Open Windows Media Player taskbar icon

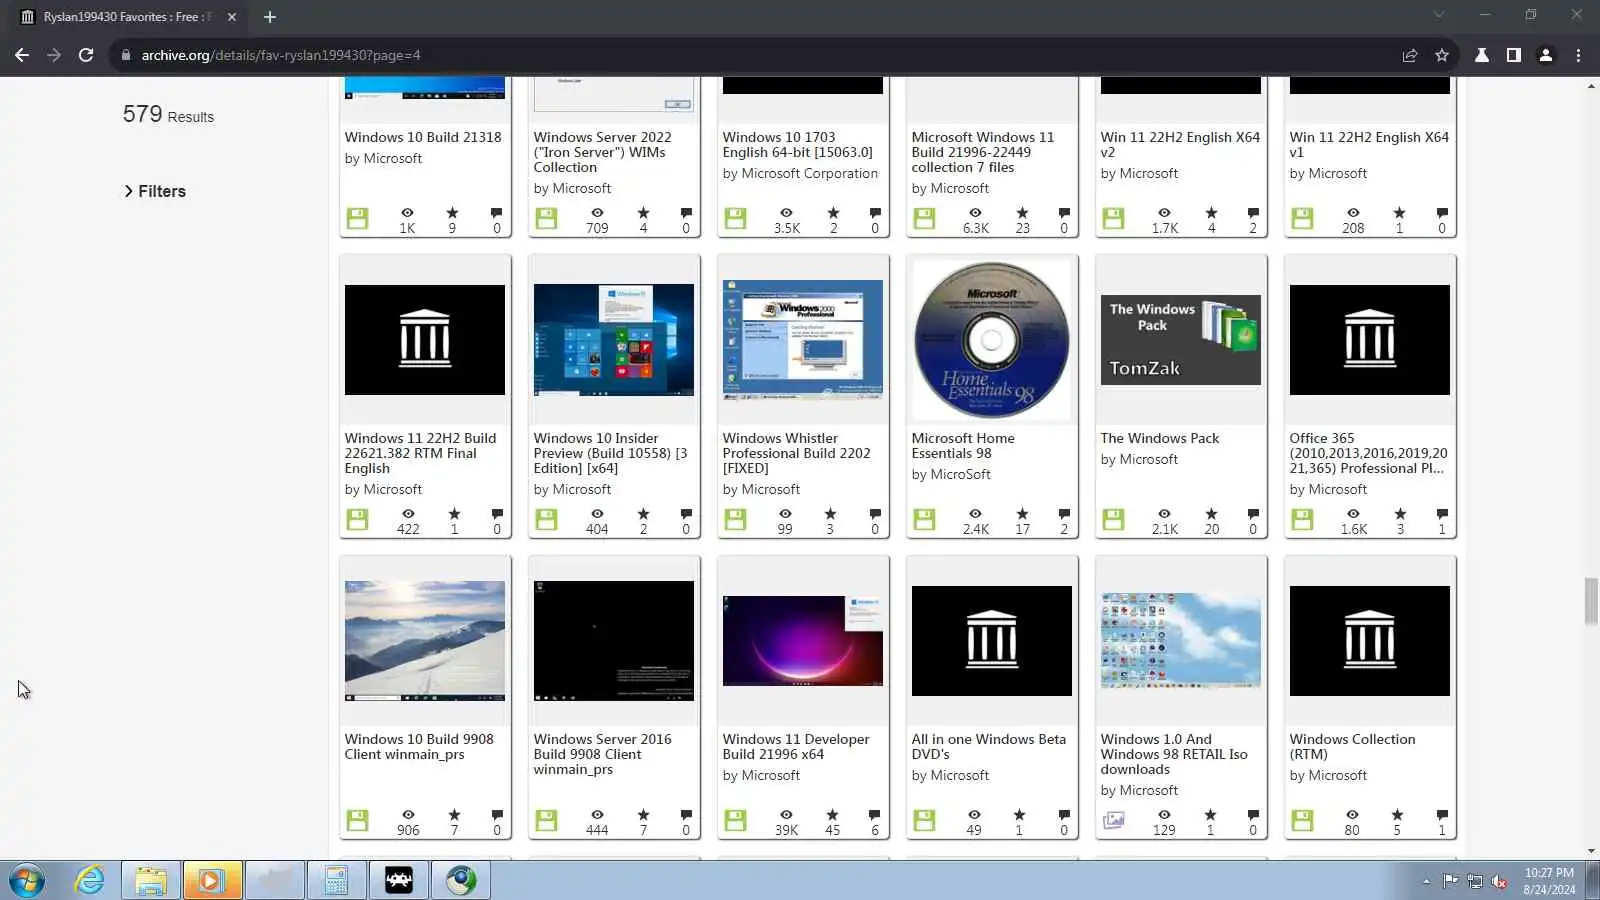212,881
